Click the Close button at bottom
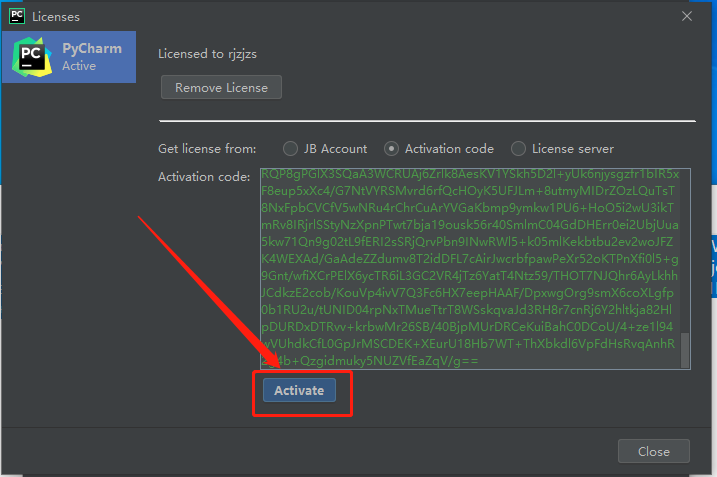The image size is (717, 477). point(653,451)
